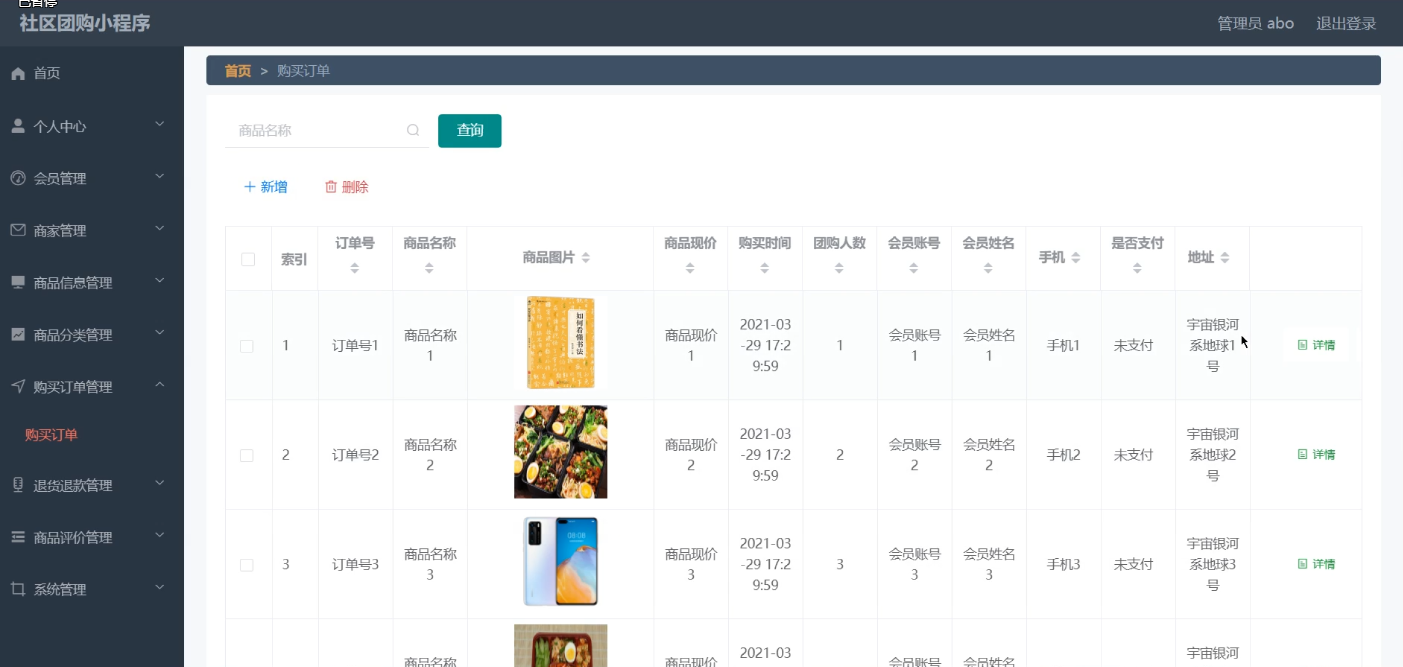1403x667 pixels.
Task: Click 退出登录 in the top bar
Action: [x=1346, y=23]
